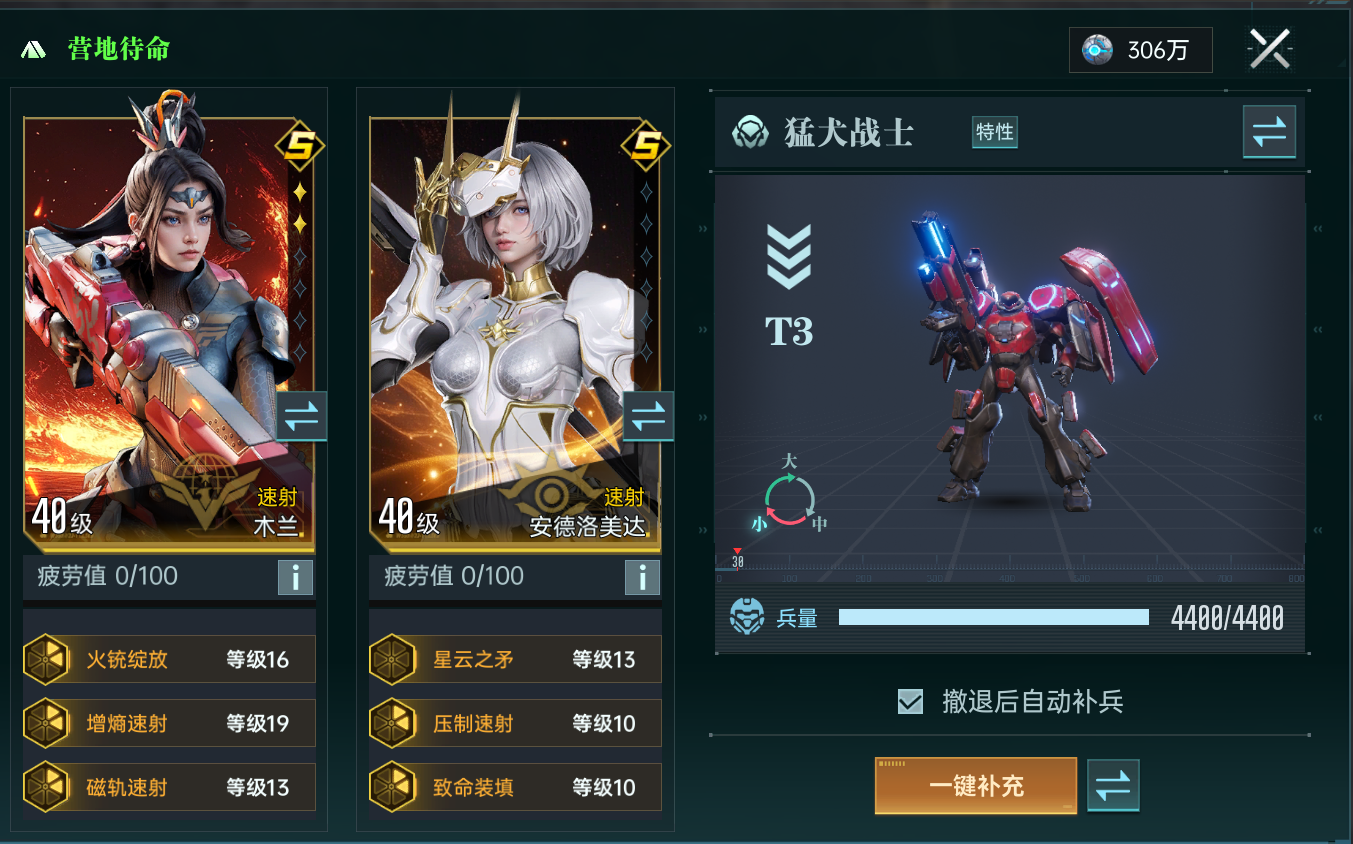The height and width of the screenshot is (844, 1353).
Task: Open 木兰 fatigue info icon
Action: click(x=295, y=577)
